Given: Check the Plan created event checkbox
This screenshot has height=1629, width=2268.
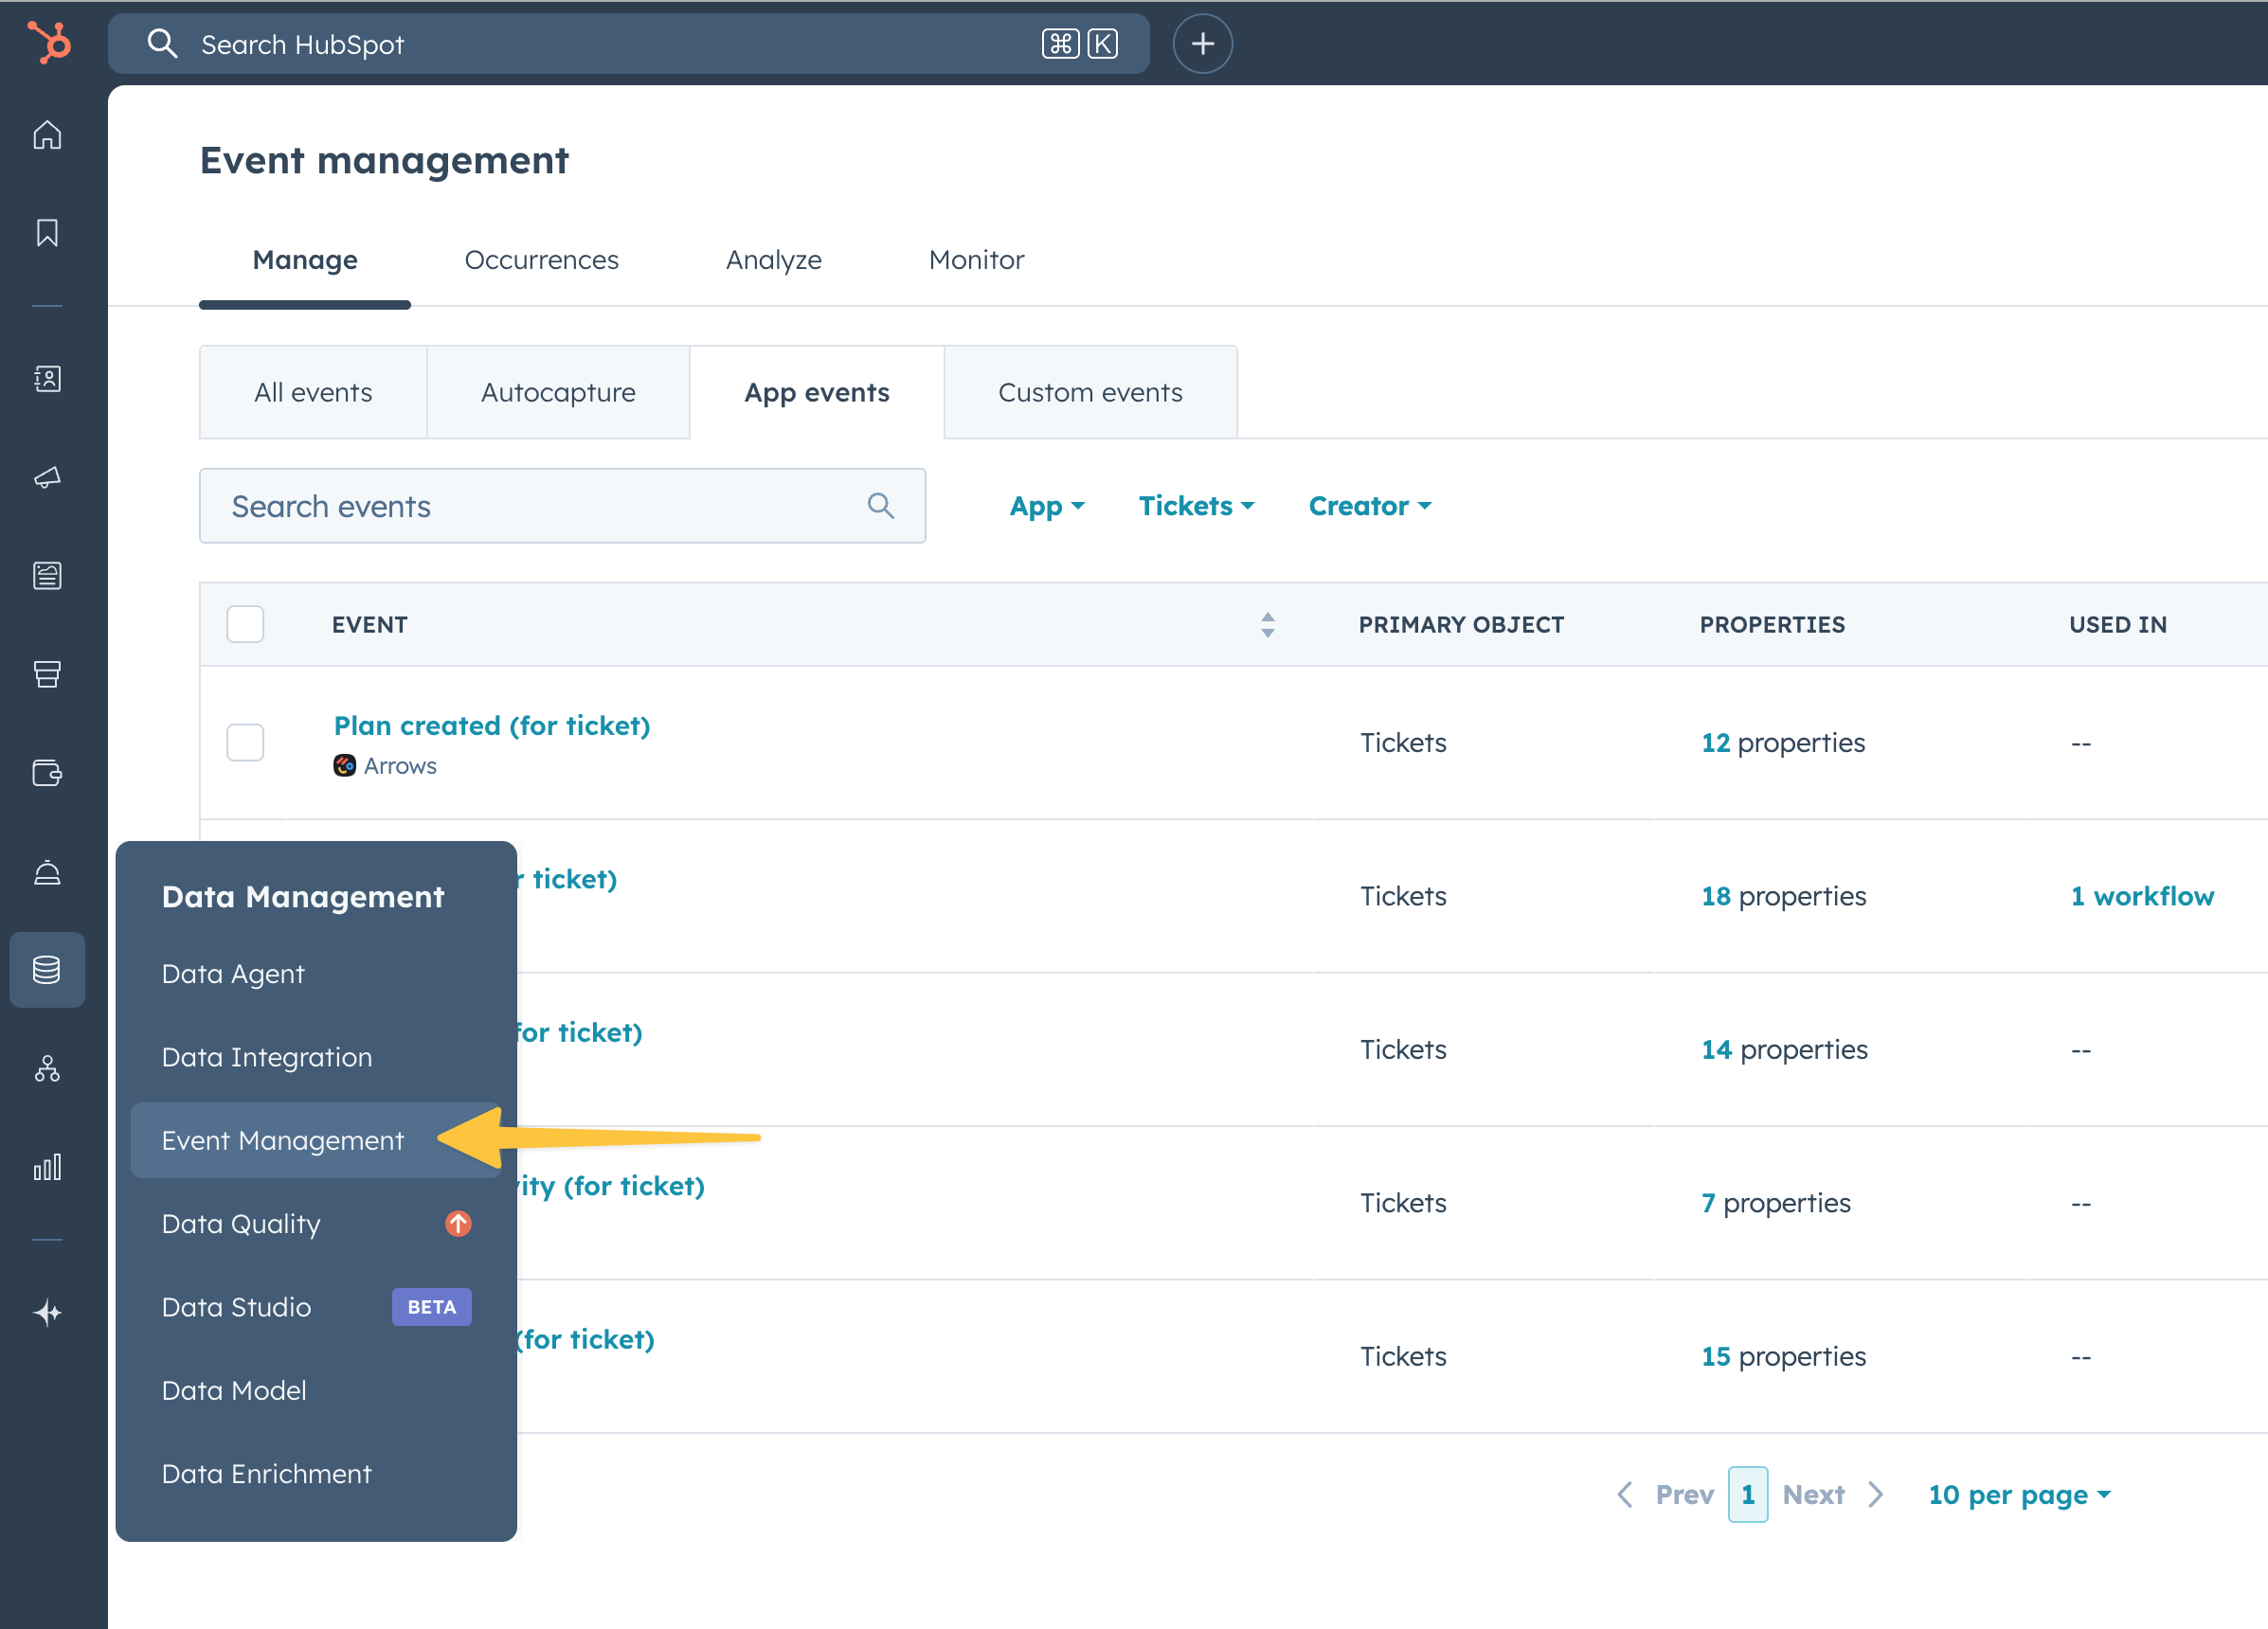Looking at the screenshot, I should coord(245,742).
